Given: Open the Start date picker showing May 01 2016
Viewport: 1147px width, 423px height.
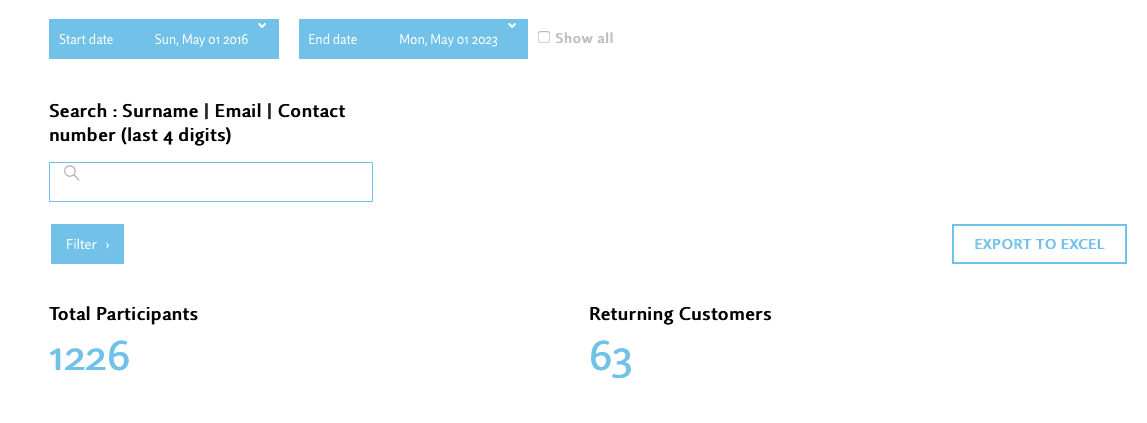Looking at the screenshot, I should point(200,40).
